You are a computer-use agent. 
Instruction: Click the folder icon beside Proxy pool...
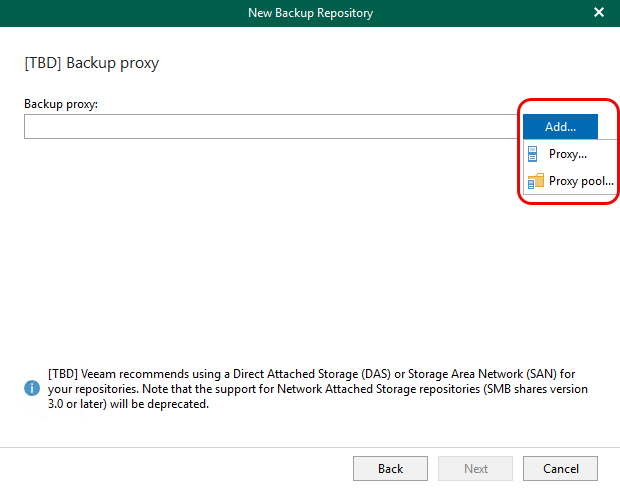534,181
